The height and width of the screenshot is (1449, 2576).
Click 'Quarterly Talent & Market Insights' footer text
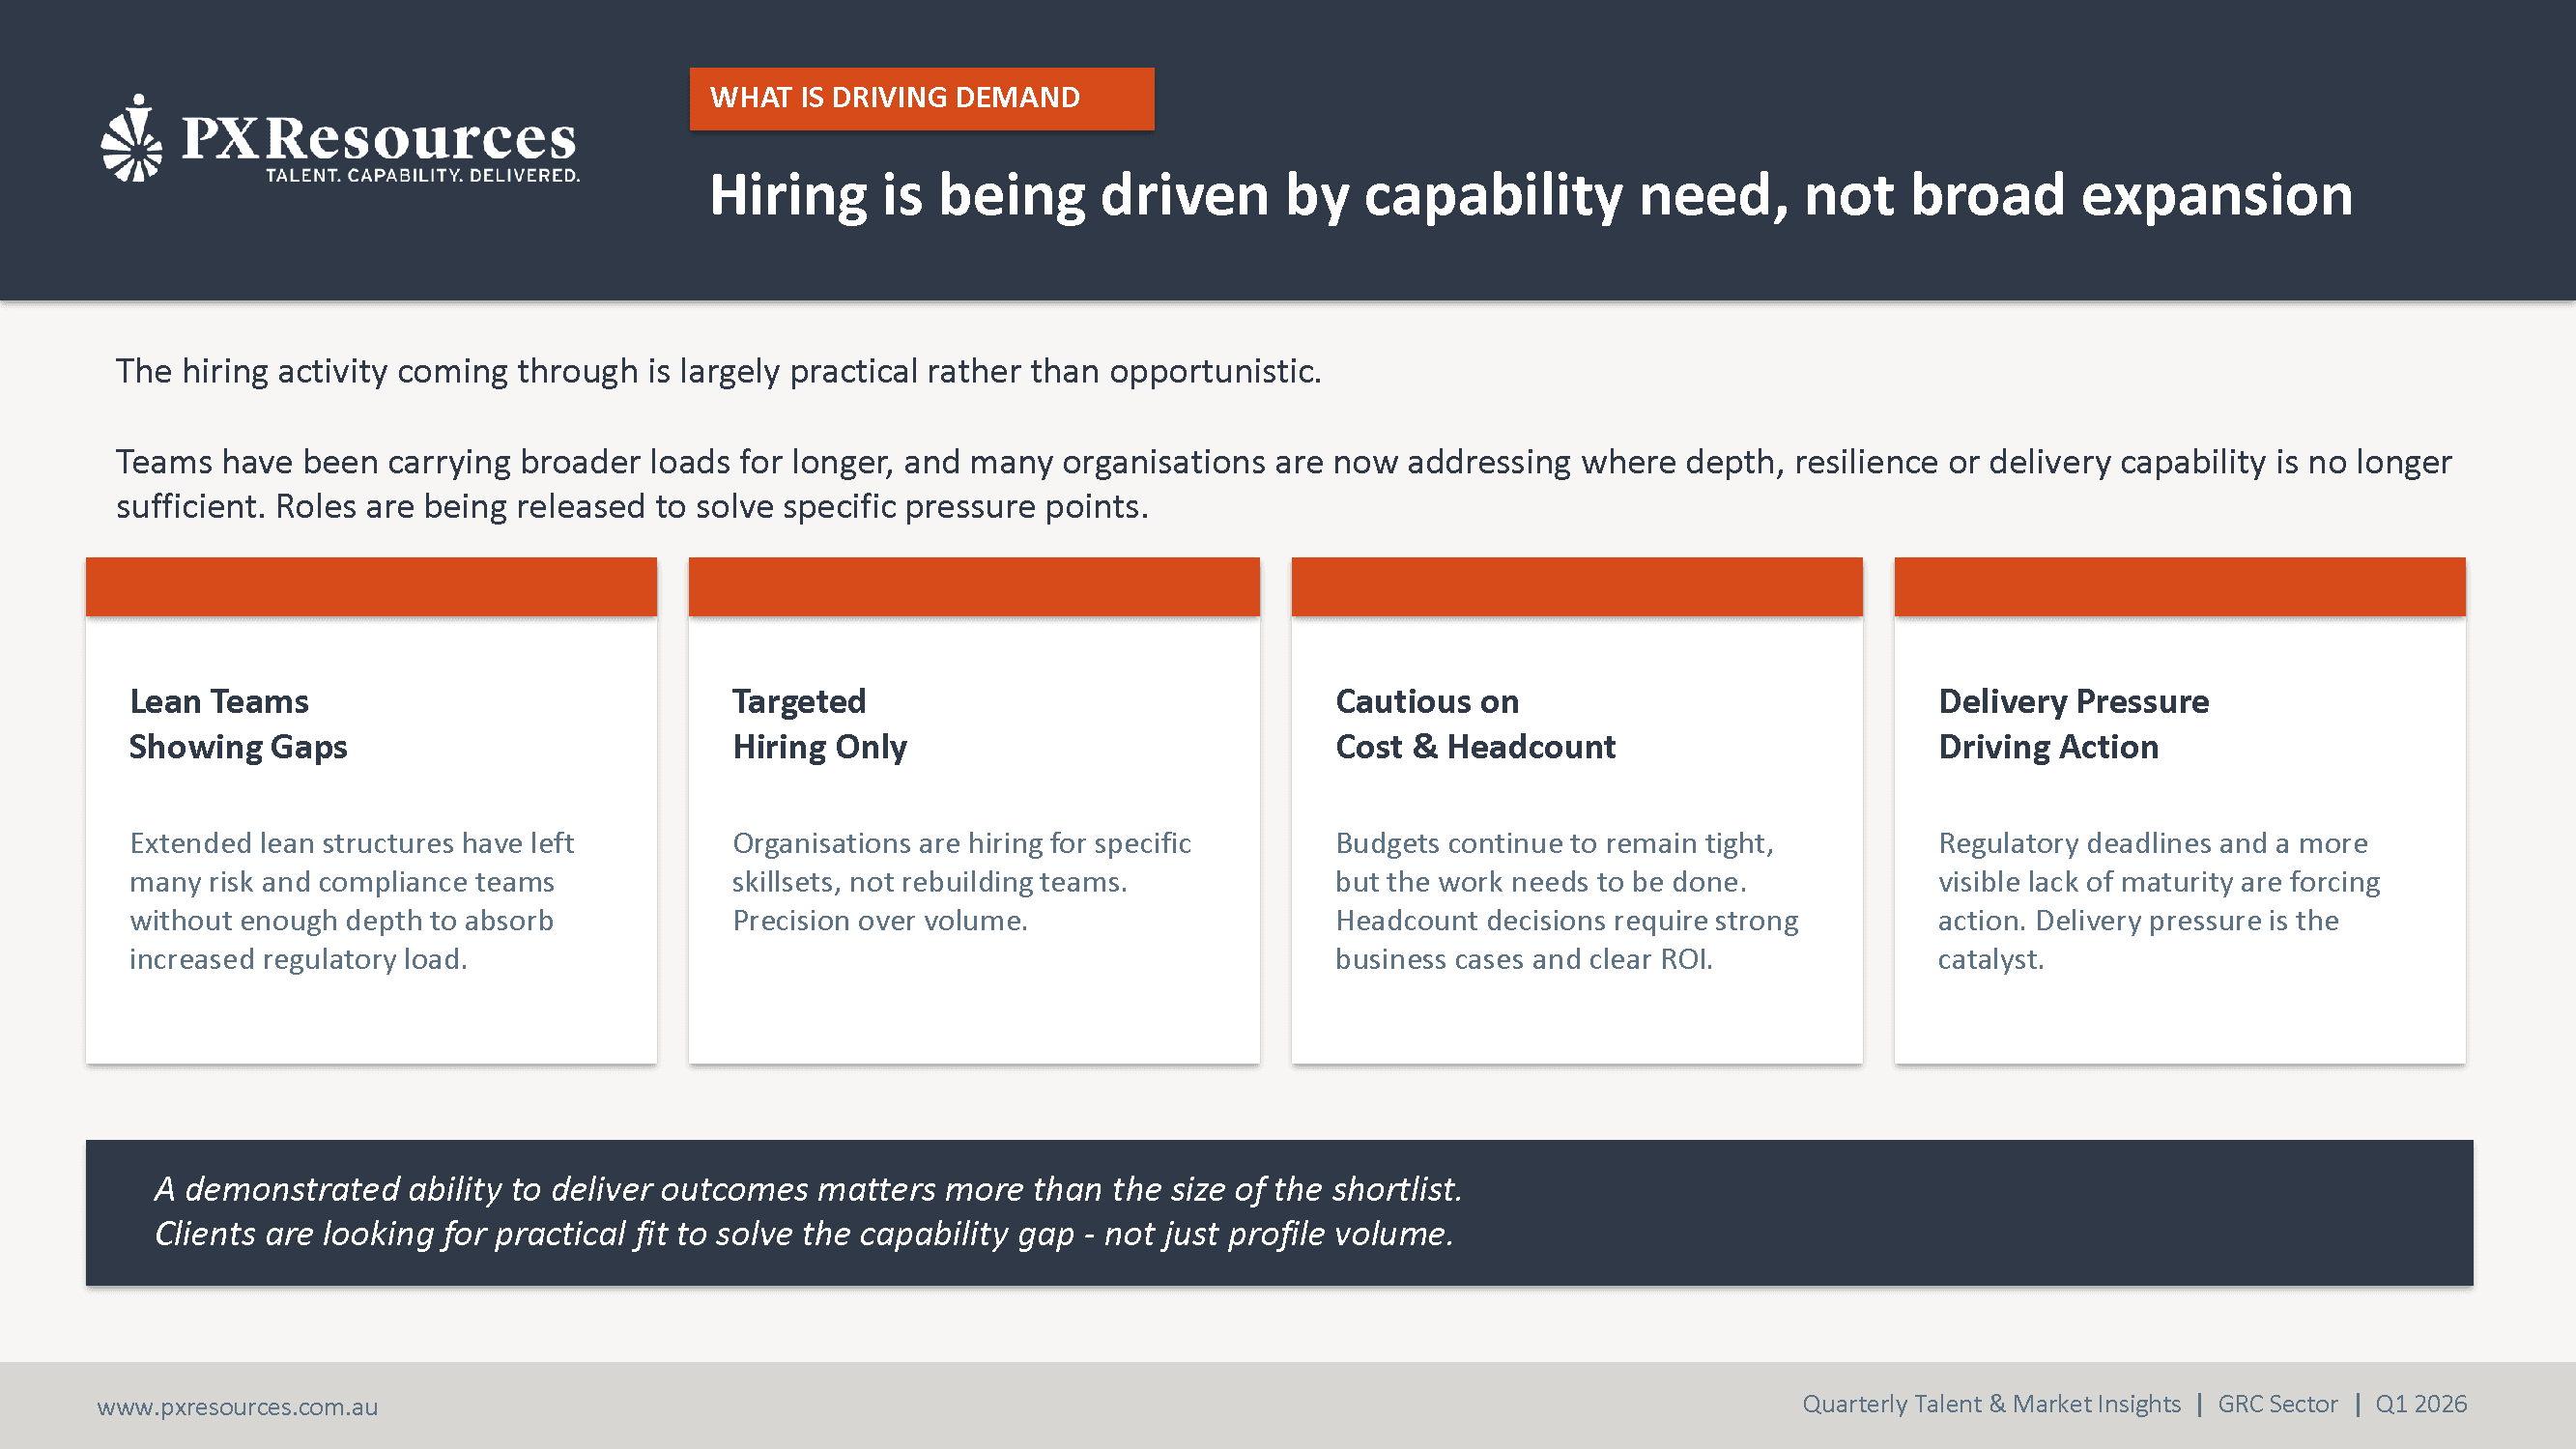click(1990, 1404)
